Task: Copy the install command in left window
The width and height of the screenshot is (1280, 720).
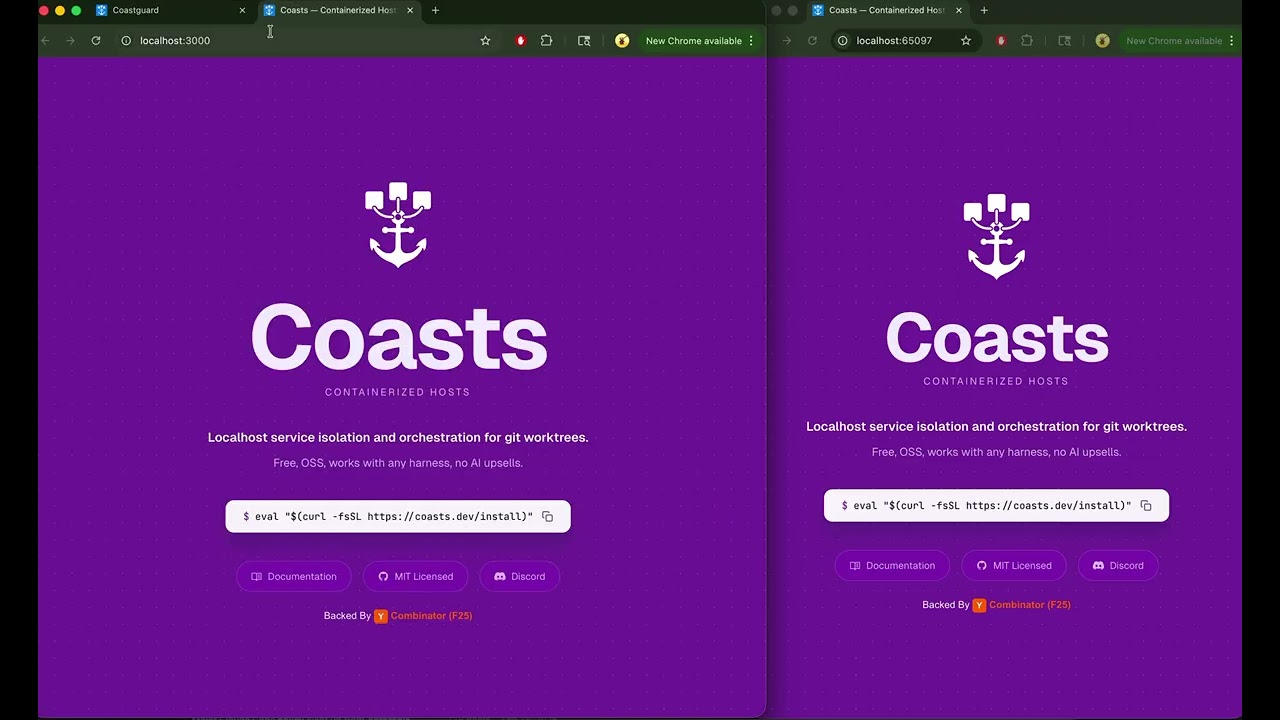Action: (x=547, y=517)
